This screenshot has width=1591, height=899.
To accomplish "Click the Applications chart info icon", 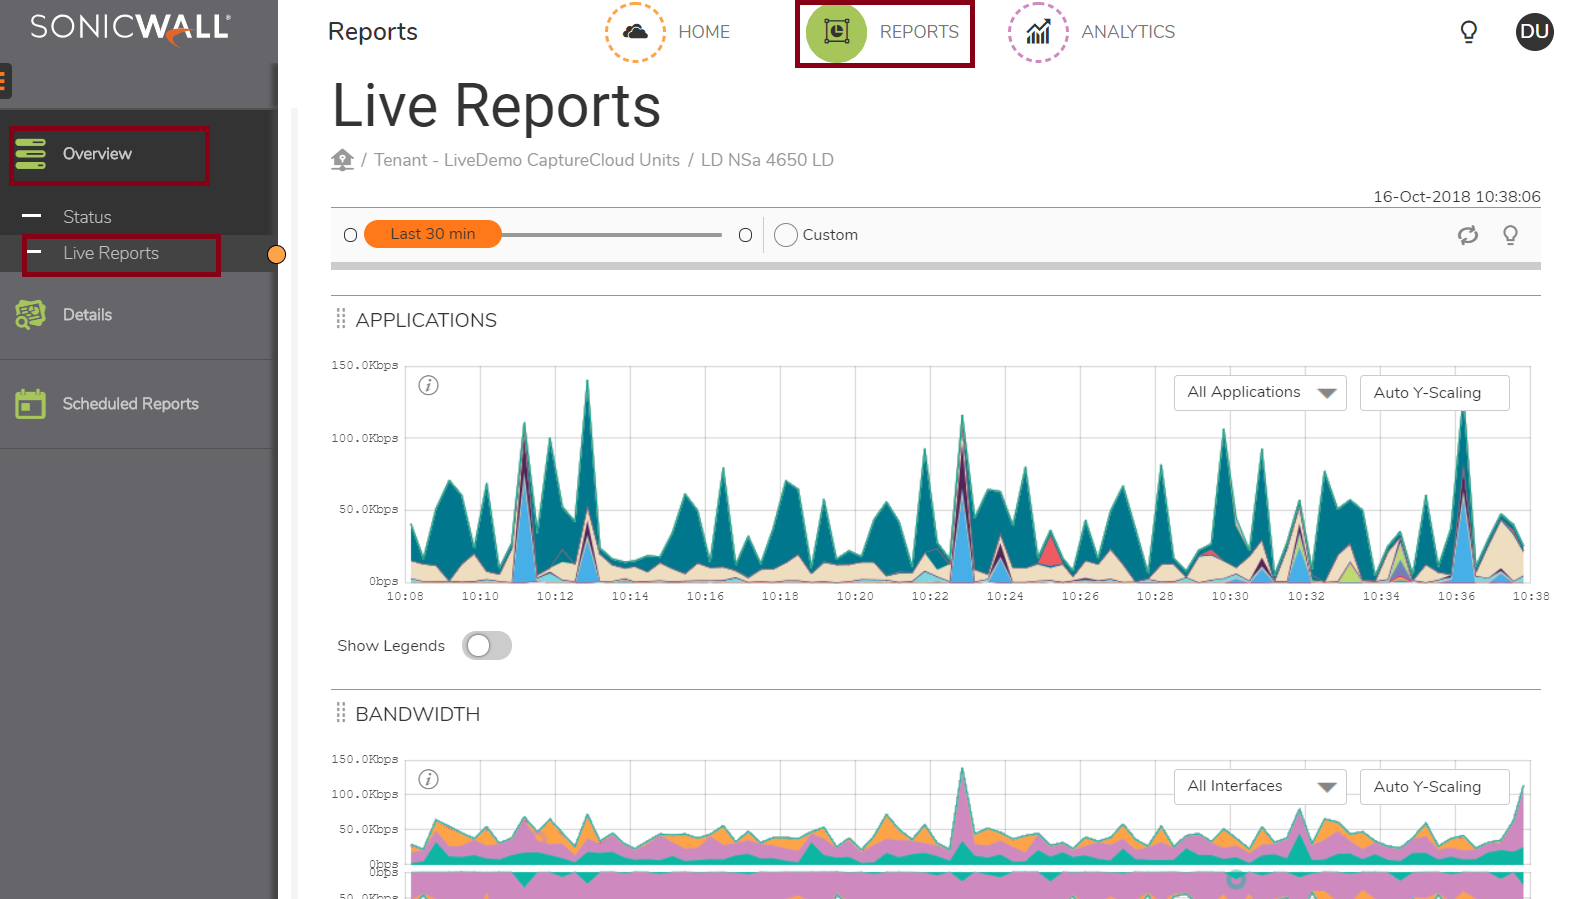I will point(429,385).
